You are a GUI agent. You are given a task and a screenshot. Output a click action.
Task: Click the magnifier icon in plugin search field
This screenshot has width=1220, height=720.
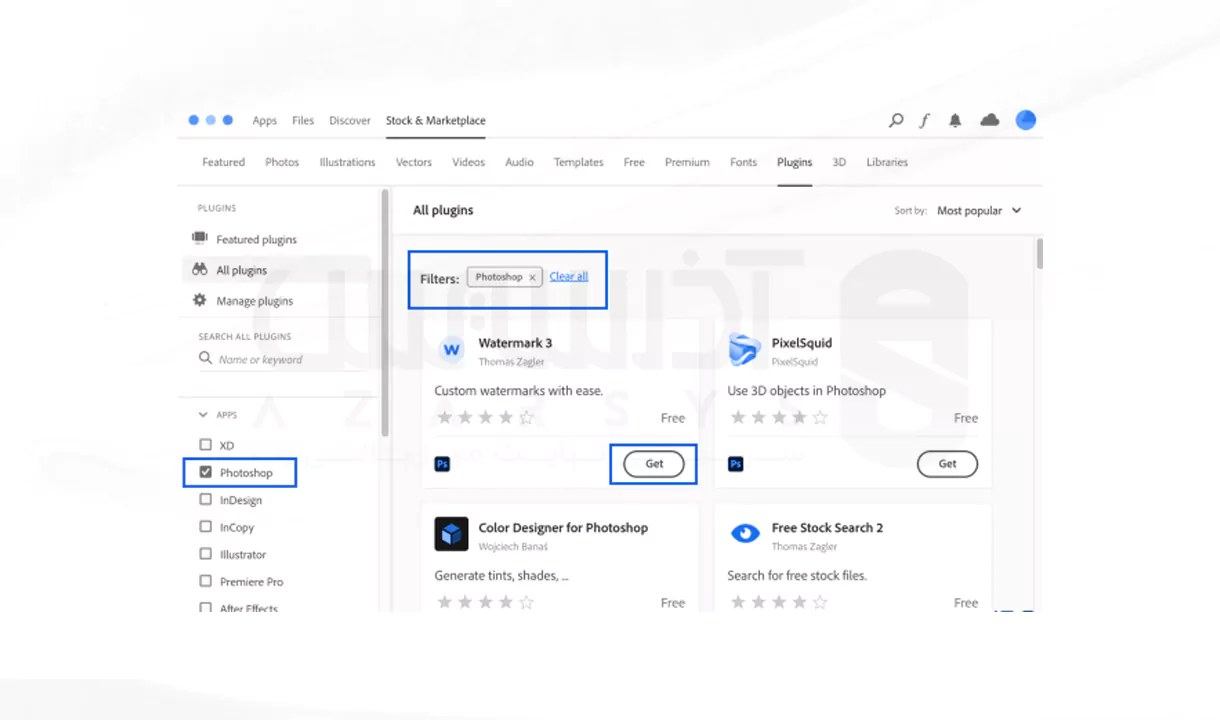(x=205, y=358)
